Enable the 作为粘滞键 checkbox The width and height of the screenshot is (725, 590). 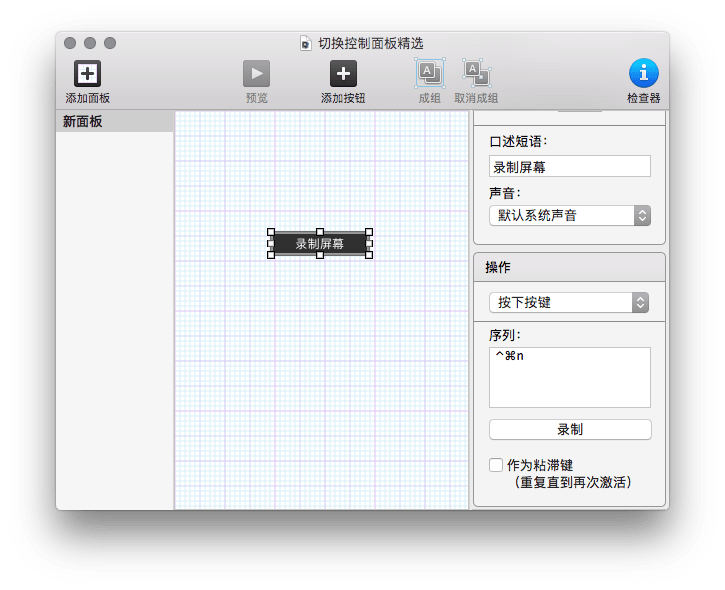pyautogui.click(x=496, y=465)
